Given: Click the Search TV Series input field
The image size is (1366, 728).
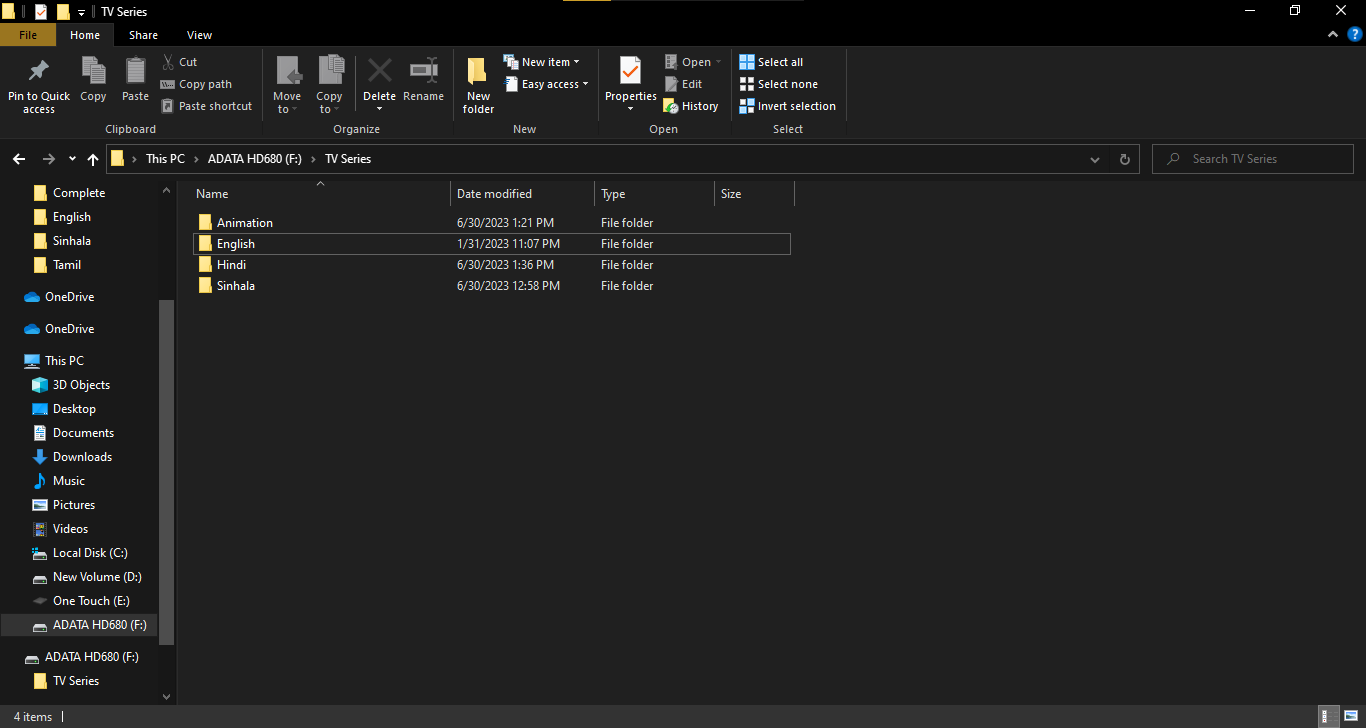Looking at the screenshot, I should 1253,159.
